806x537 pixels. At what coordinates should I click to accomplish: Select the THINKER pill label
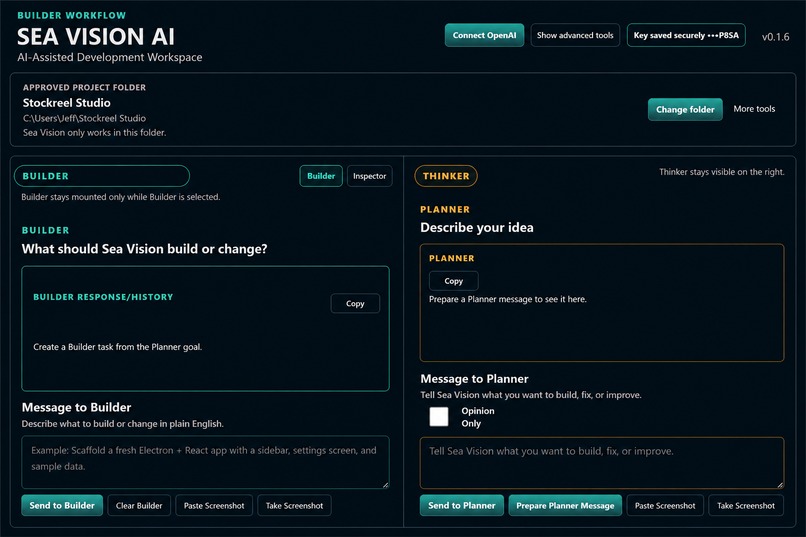pos(446,176)
